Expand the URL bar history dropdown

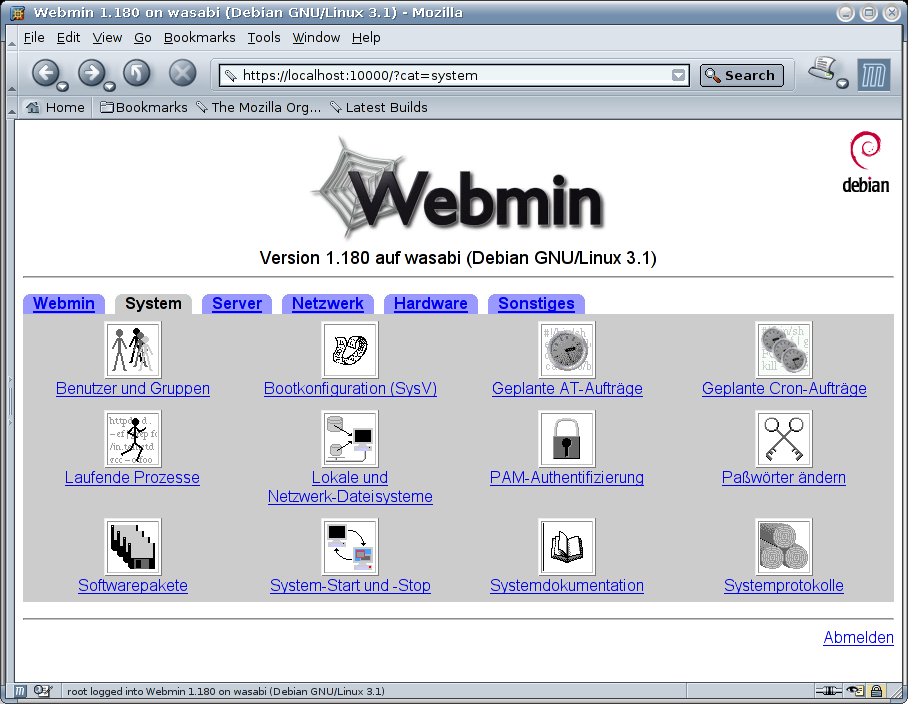pos(678,75)
